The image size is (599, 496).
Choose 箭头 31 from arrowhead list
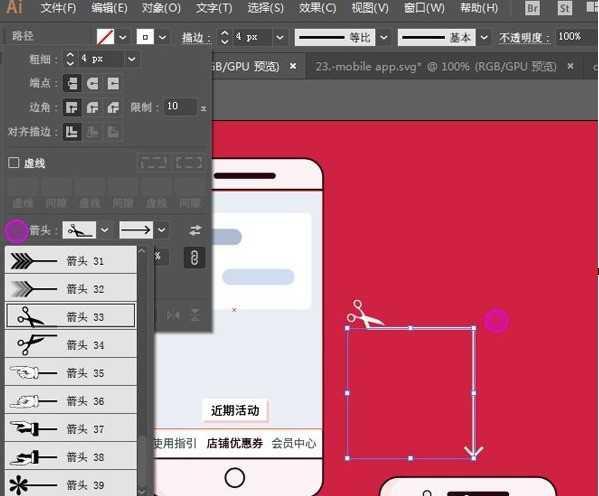point(71,261)
